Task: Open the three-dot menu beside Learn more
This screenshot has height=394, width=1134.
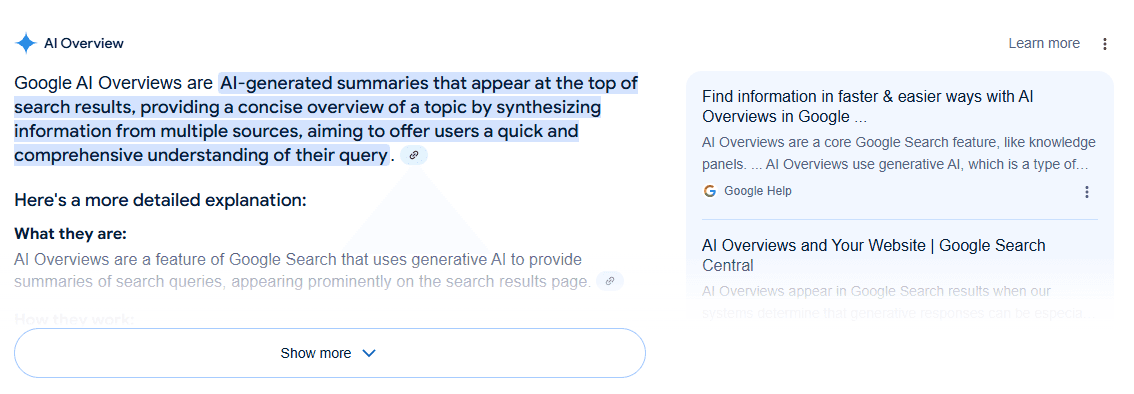Action: [x=1104, y=44]
